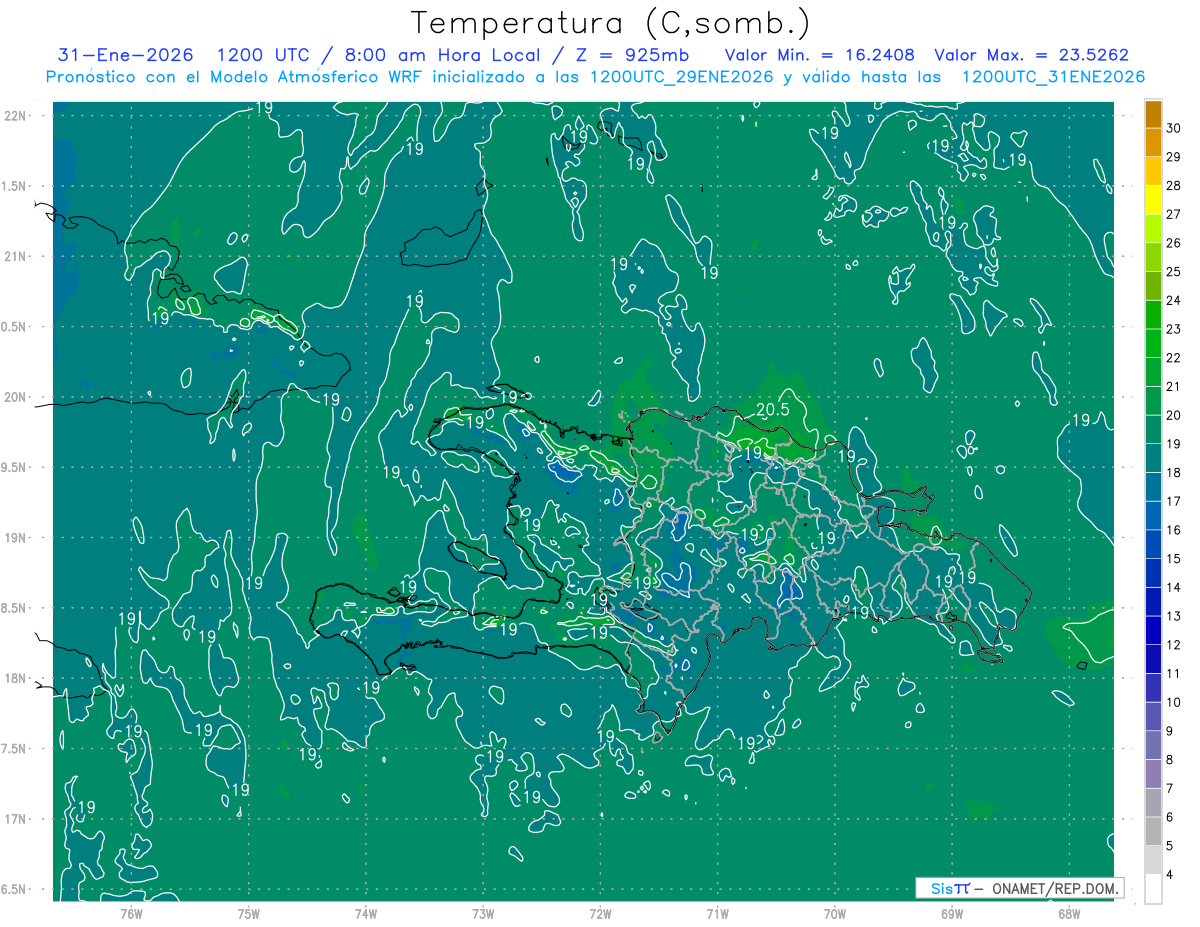Viewport: 1200px width, 927px height.
Task: Click the legend value '9'
Action: click(x=1171, y=731)
